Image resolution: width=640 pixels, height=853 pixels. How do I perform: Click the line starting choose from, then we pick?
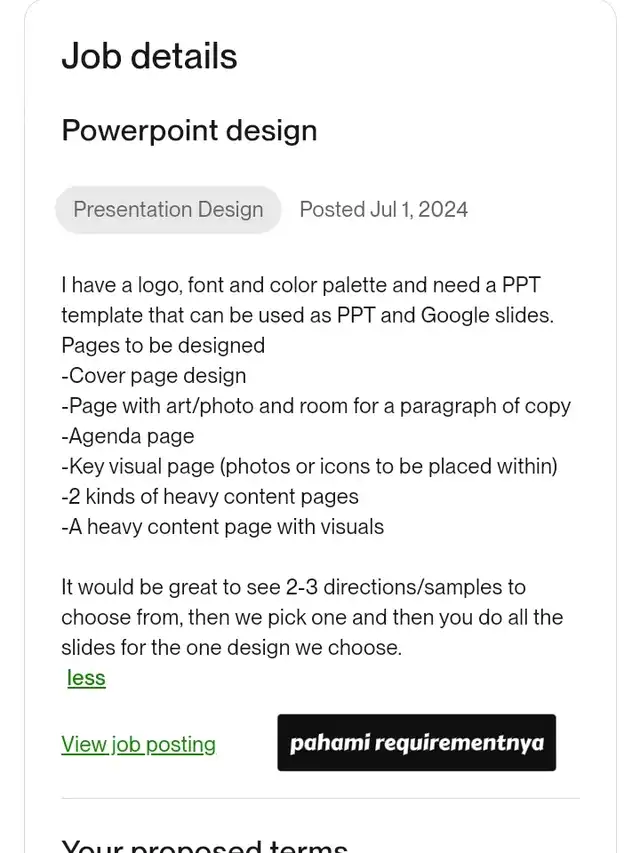(312, 617)
